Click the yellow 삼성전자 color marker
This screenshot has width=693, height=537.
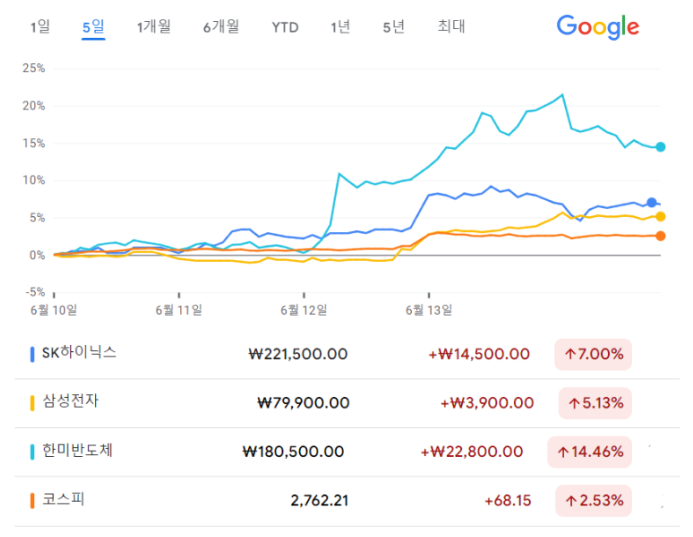tap(32, 403)
